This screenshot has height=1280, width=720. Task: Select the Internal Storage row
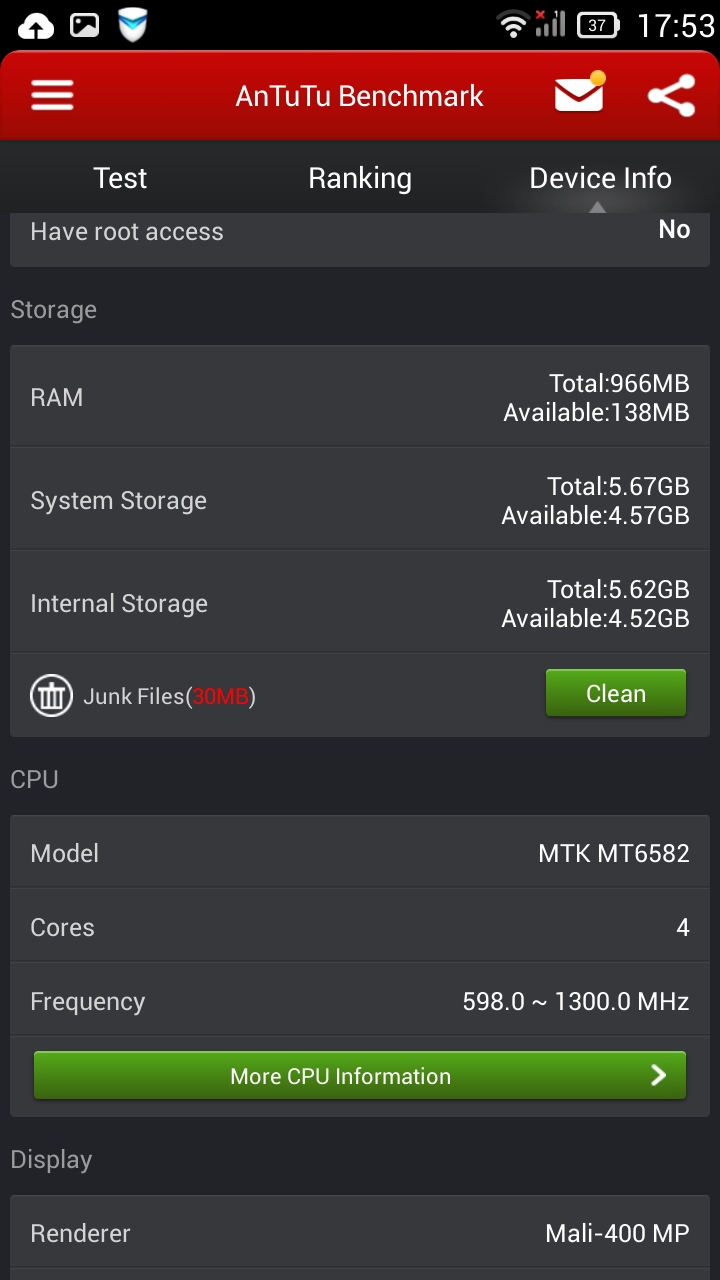coord(360,603)
